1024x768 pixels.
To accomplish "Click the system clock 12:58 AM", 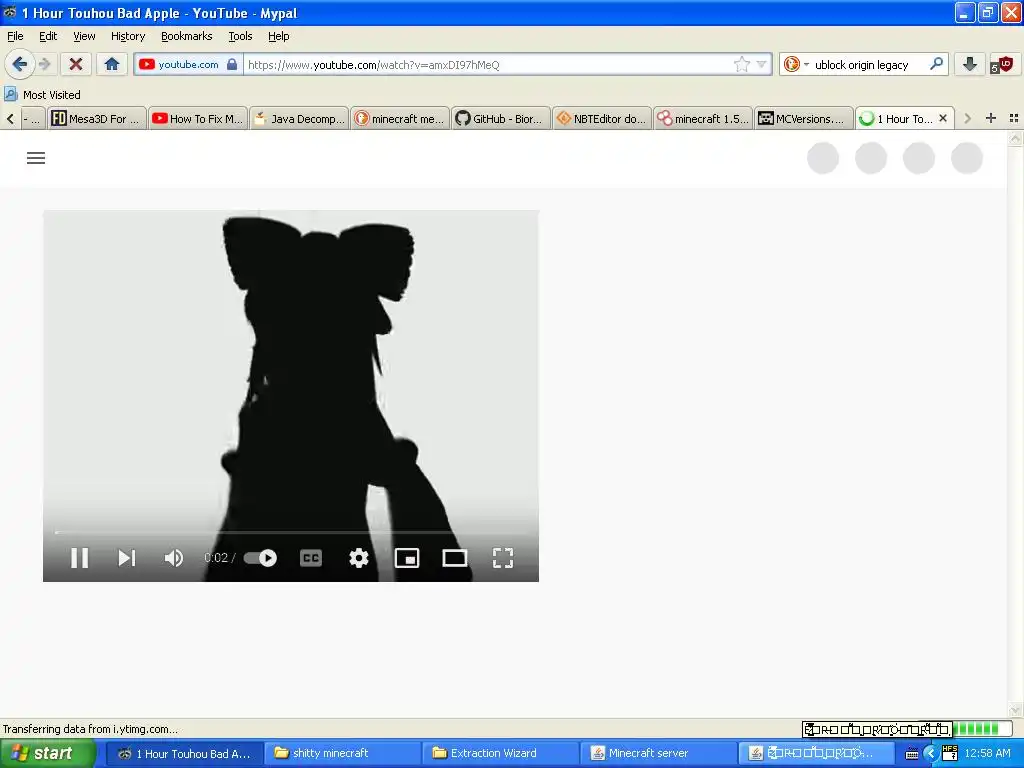I will click(x=987, y=753).
